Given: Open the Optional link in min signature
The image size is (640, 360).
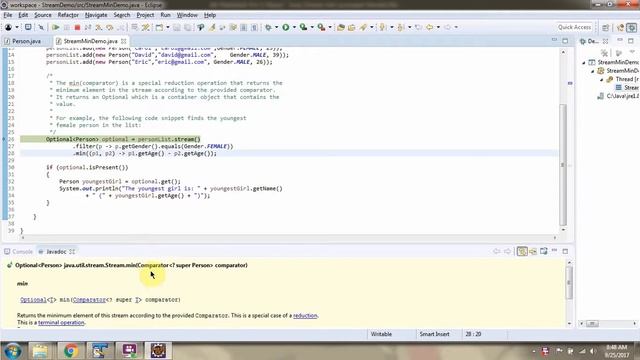Looking at the screenshot, I should coord(33,300).
